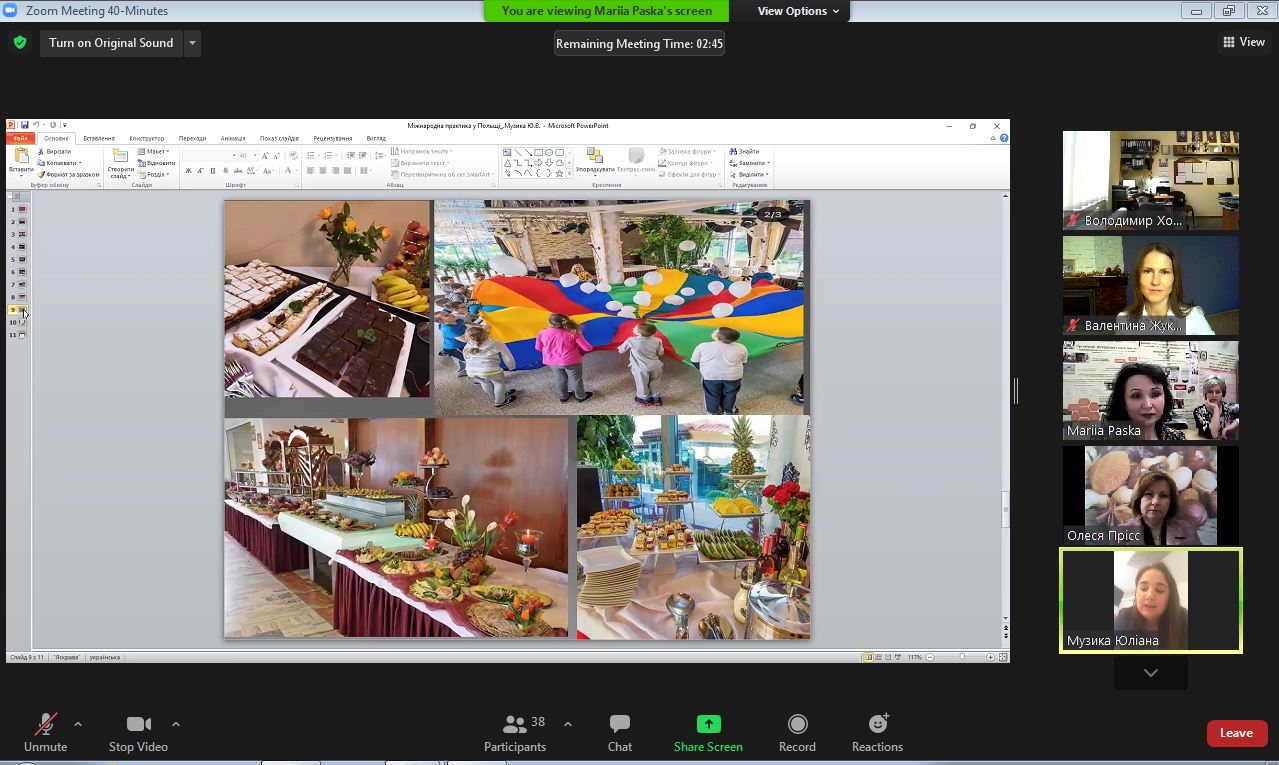Click the green Share Screen icon
The image size is (1279, 765).
(x=708, y=724)
